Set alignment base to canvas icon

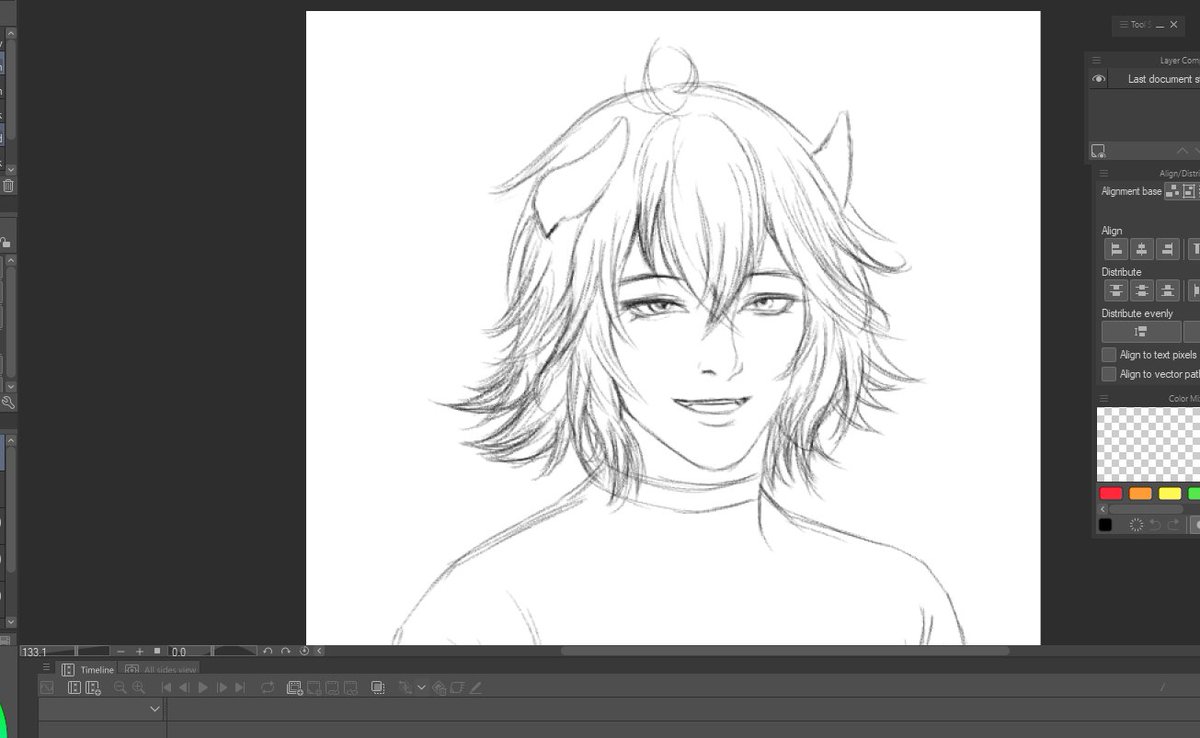point(1189,191)
